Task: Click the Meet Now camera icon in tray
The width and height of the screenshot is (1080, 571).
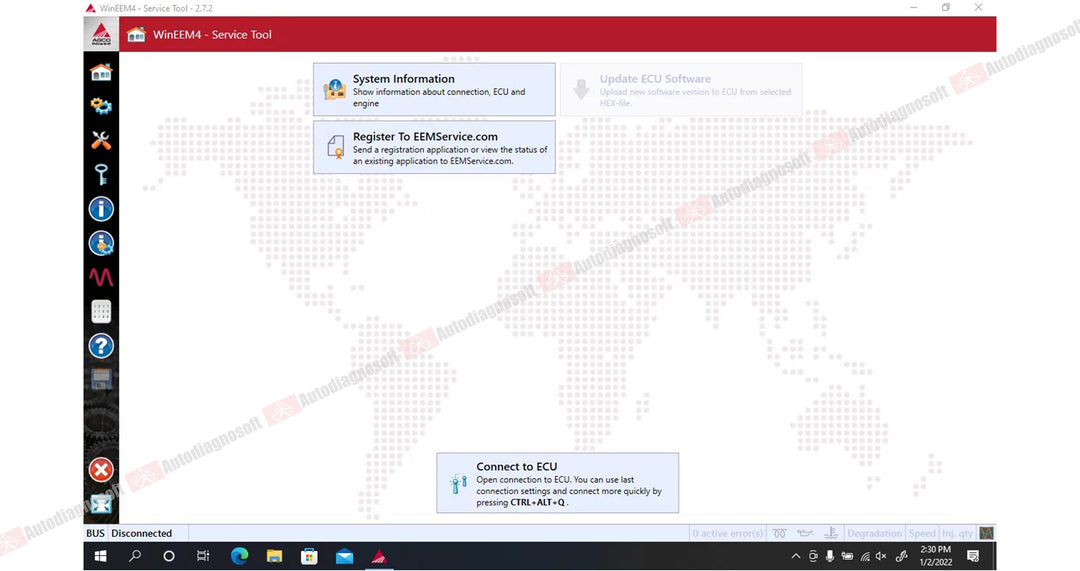Action: [813, 556]
